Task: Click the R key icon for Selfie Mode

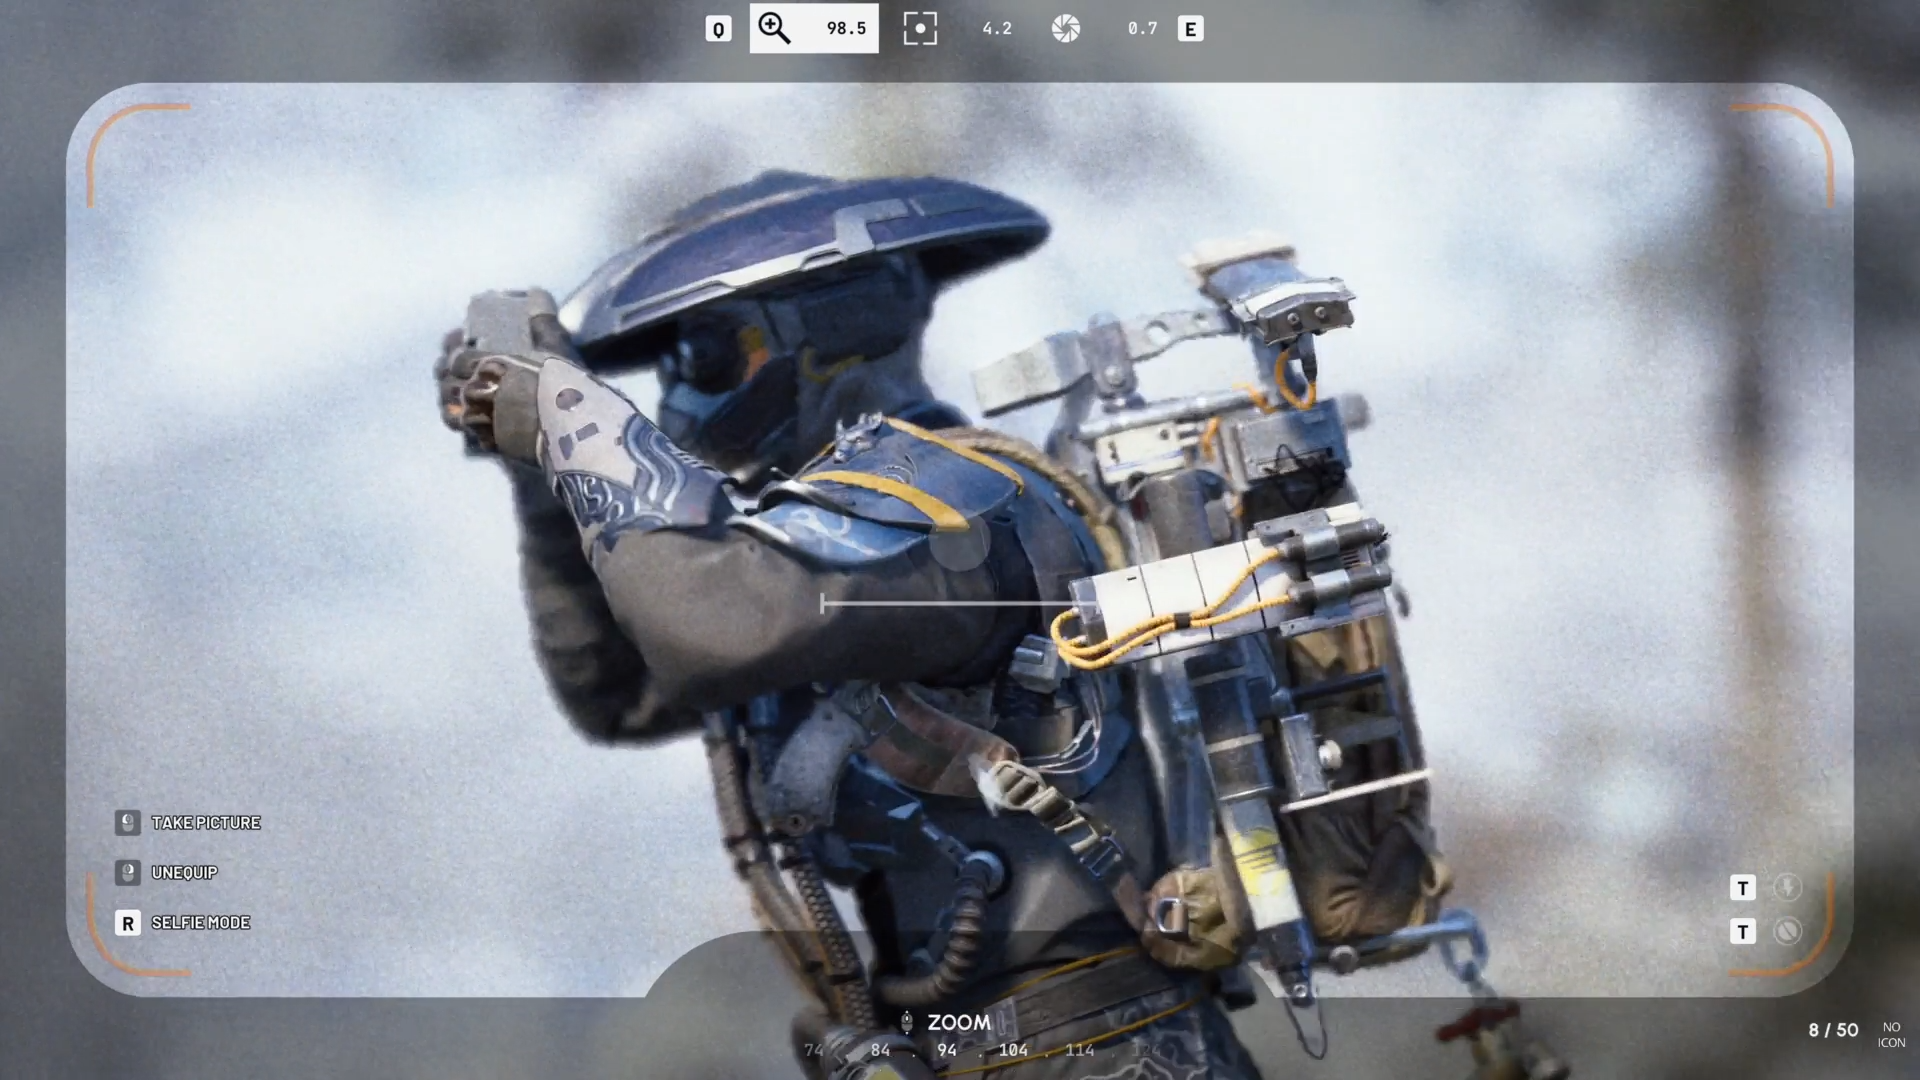Action: [127, 922]
